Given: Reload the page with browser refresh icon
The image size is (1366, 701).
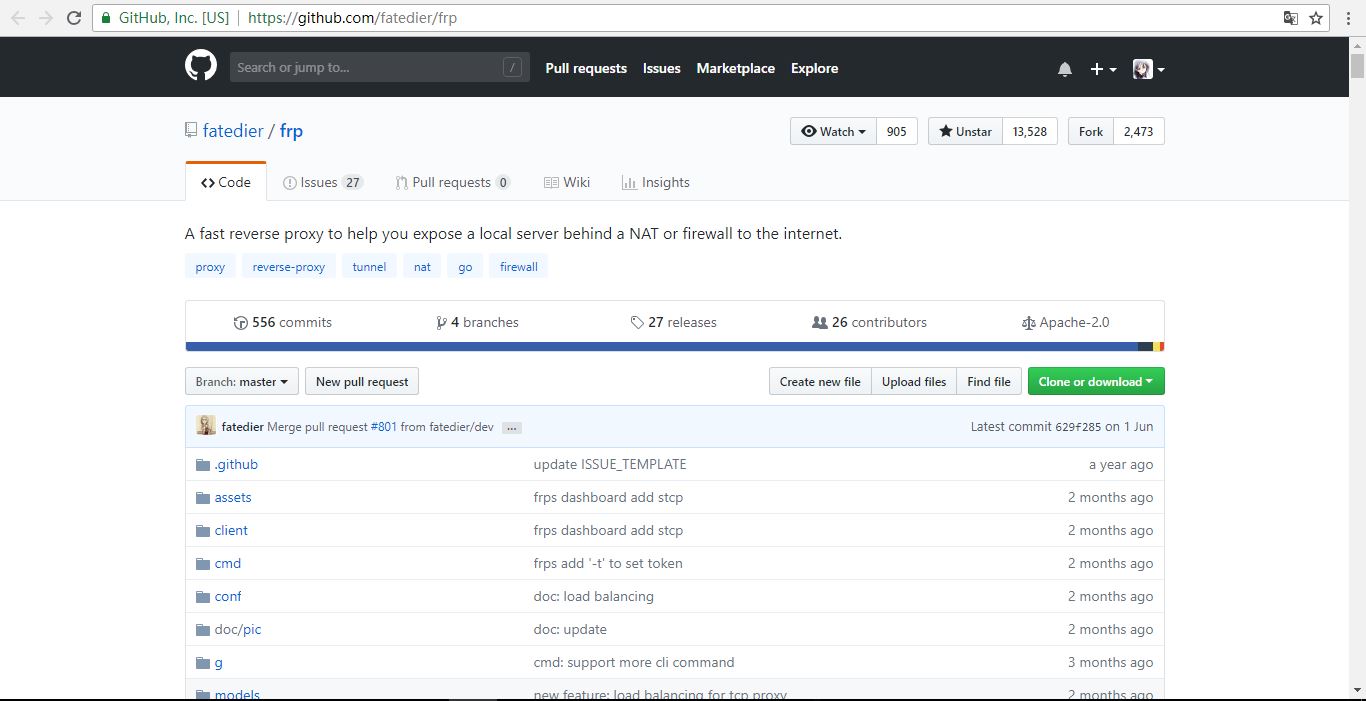Looking at the screenshot, I should point(74,18).
